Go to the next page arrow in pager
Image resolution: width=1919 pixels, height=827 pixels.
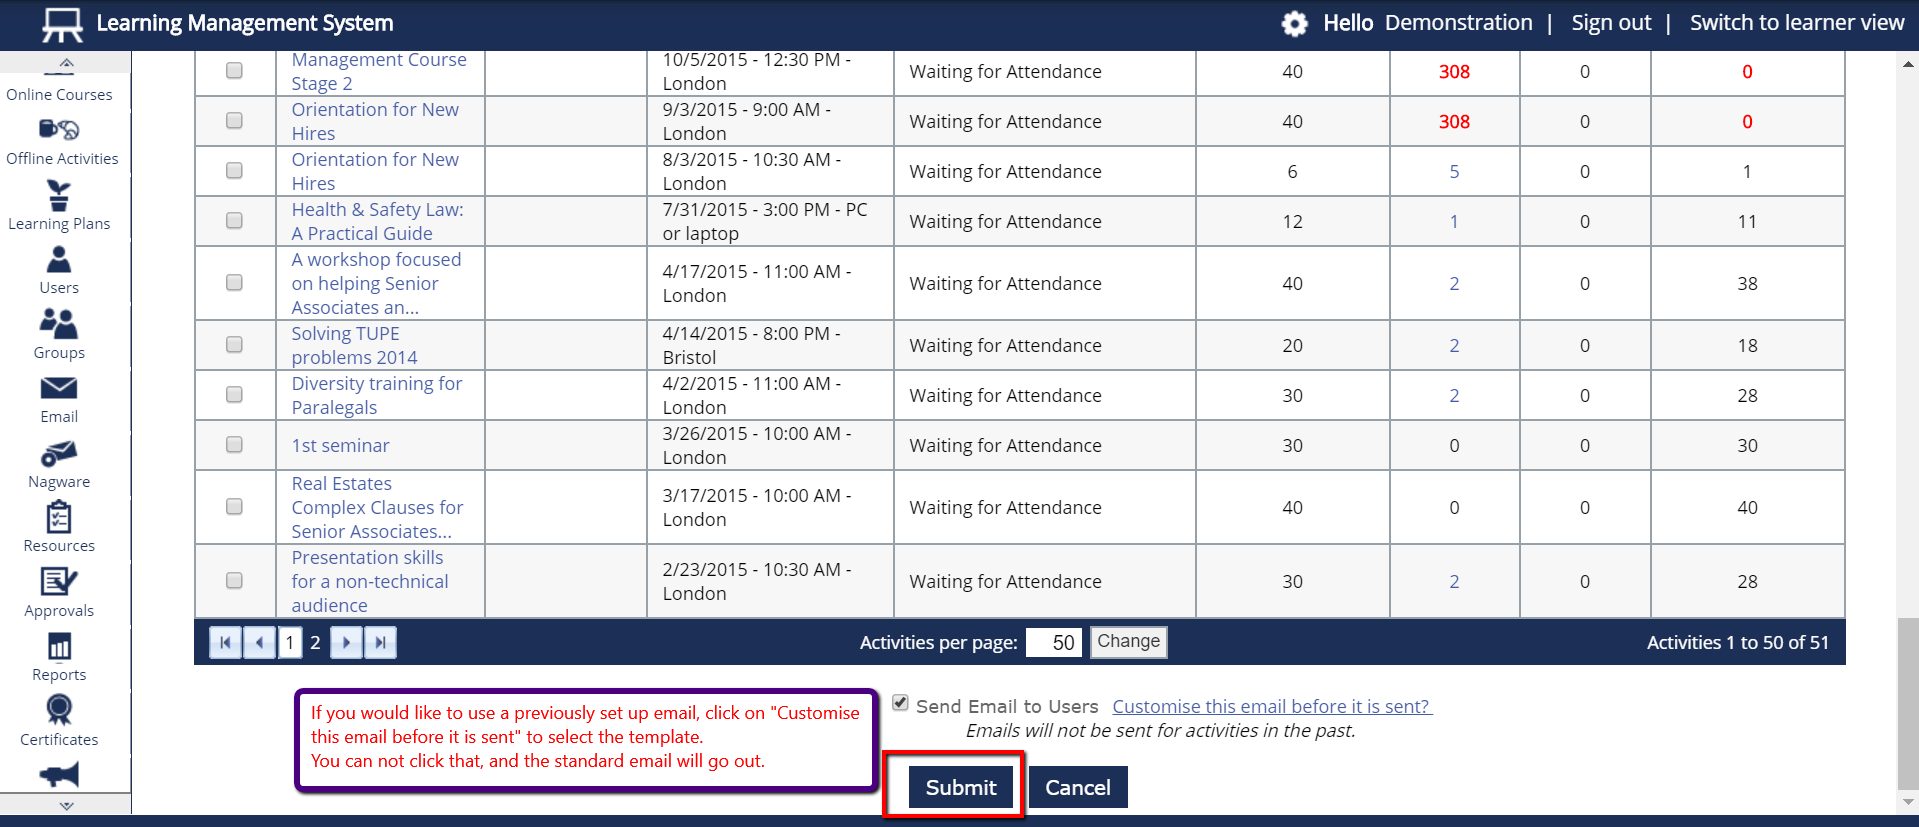347,643
